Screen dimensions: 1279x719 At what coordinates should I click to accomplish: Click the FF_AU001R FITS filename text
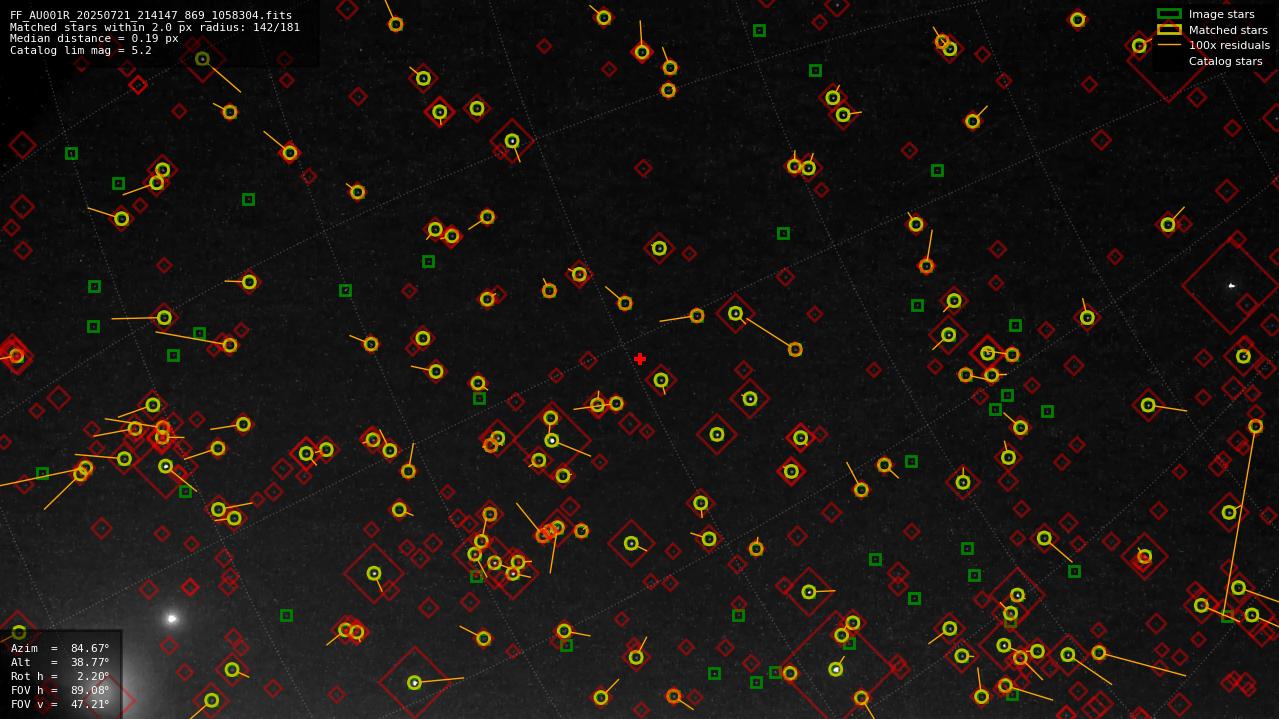pos(151,16)
